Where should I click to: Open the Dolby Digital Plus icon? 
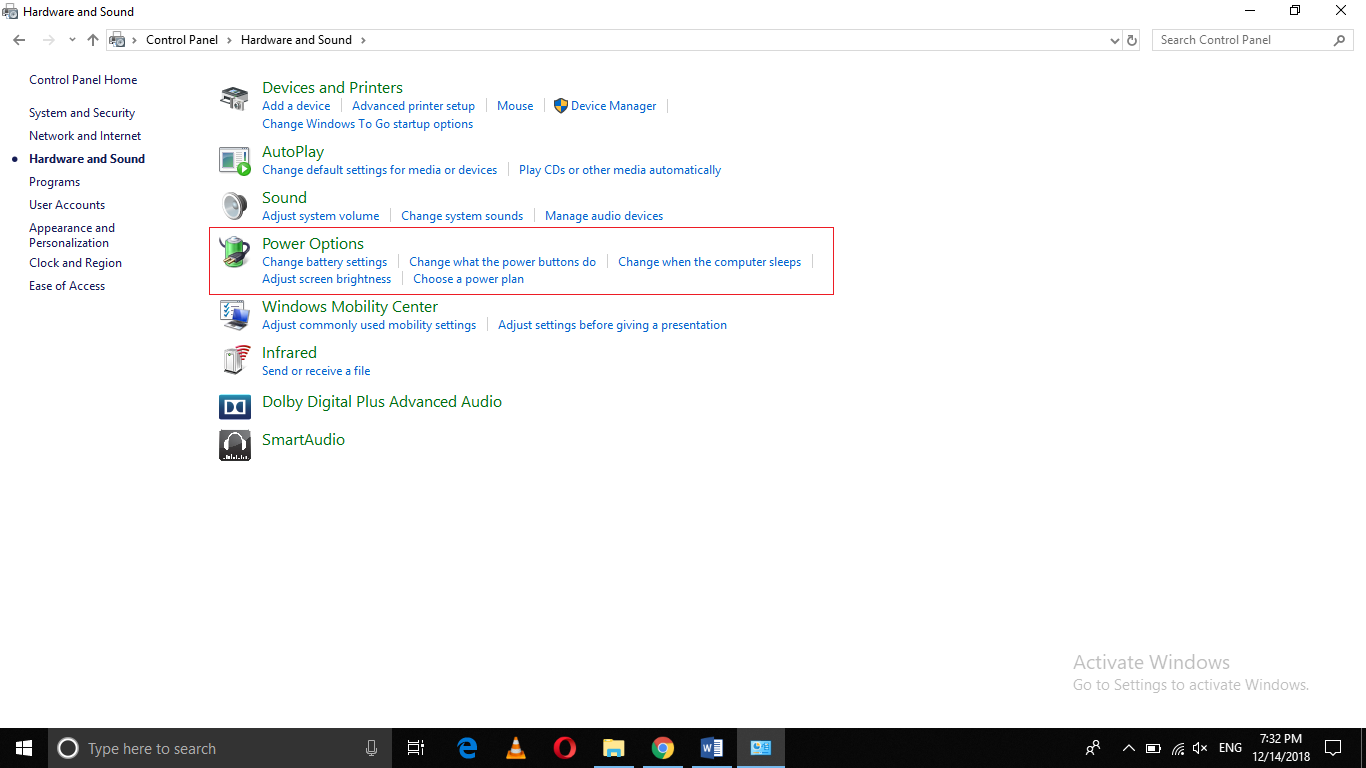(x=234, y=406)
